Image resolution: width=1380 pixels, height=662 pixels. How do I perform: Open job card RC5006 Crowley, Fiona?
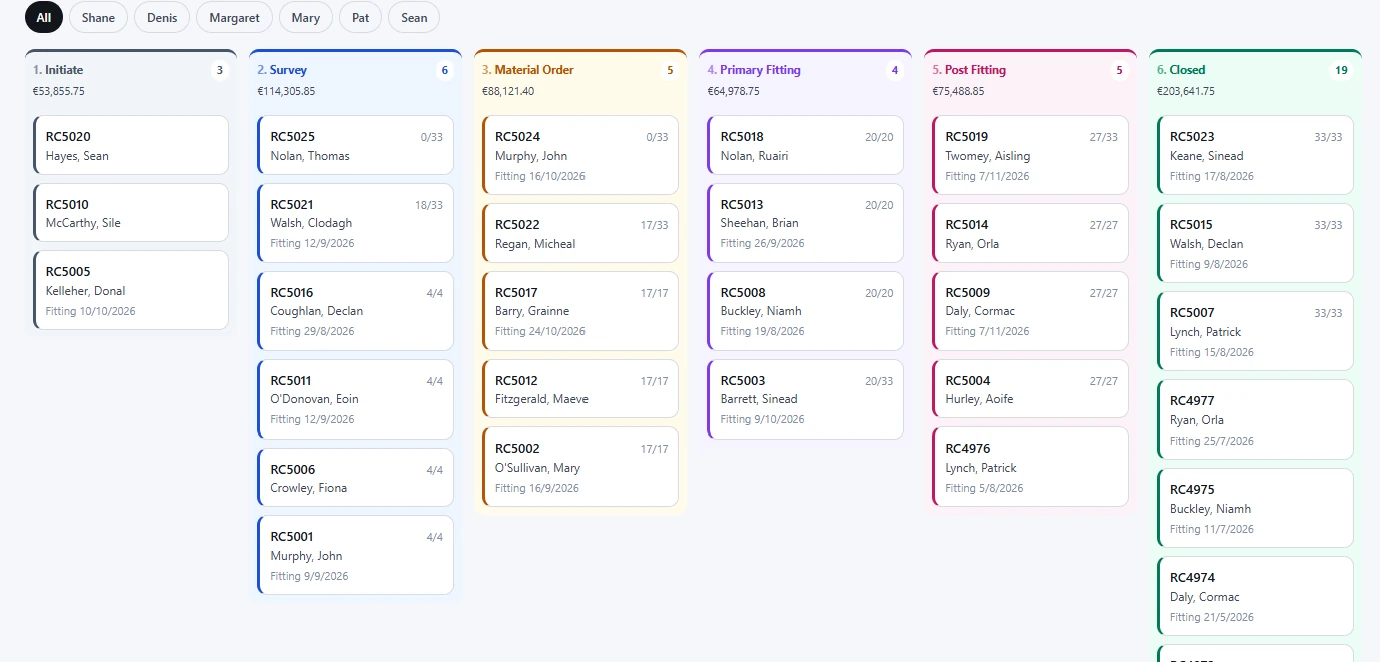(356, 478)
